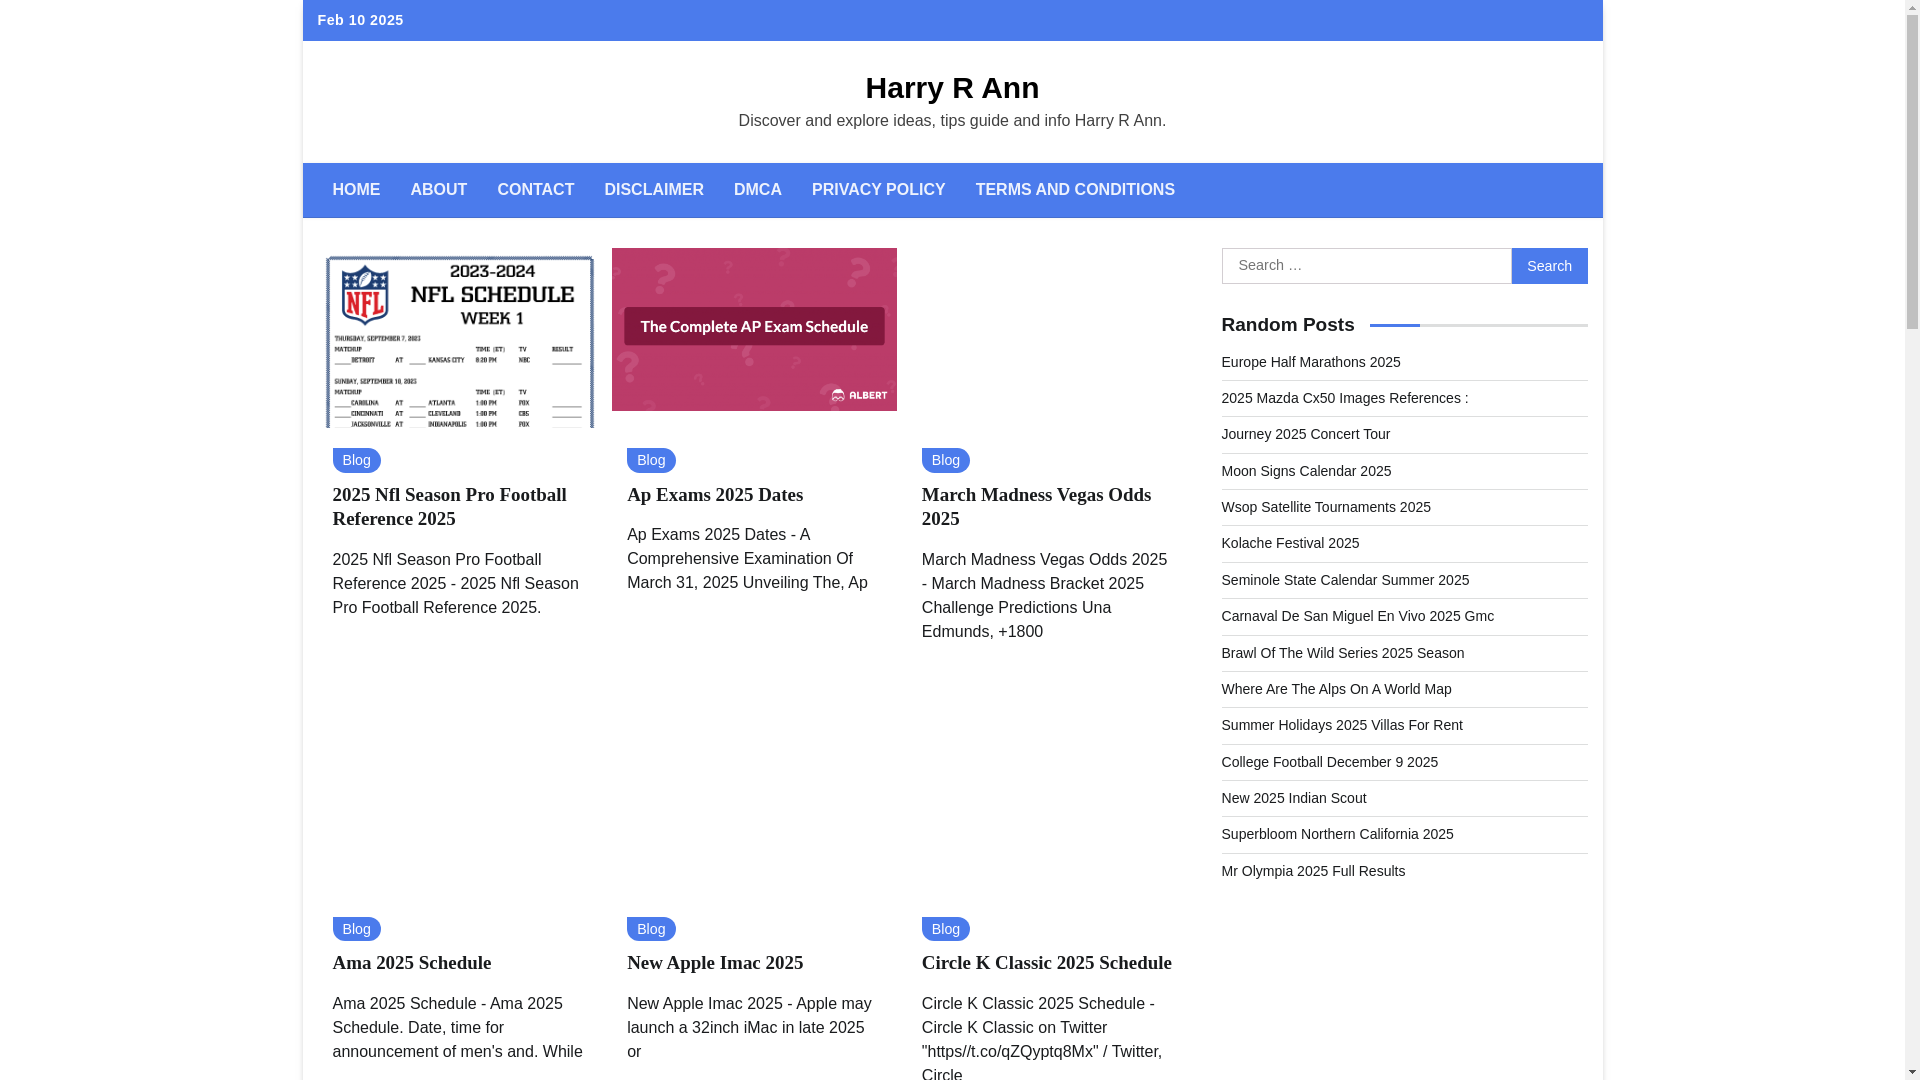Open Carnaval De San Miguel En Vivo link

pos(1357,616)
